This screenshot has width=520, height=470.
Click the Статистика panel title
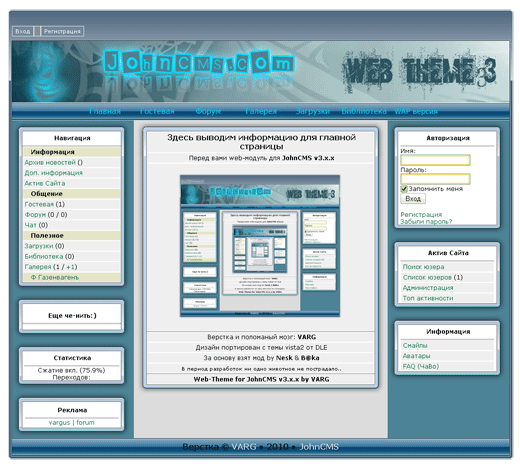(x=72, y=358)
